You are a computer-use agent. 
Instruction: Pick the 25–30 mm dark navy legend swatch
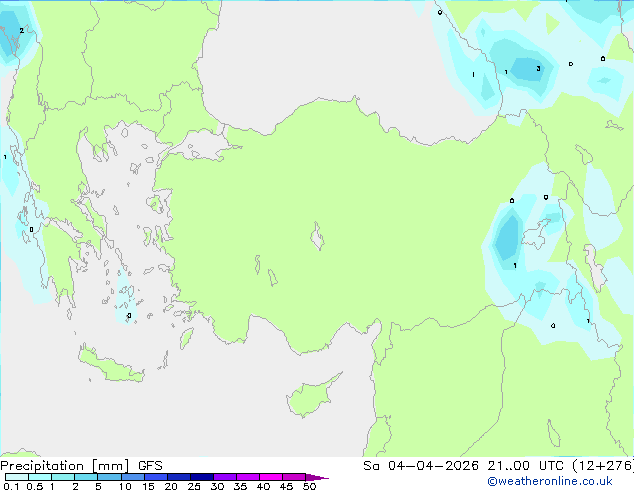coord(201,477)
